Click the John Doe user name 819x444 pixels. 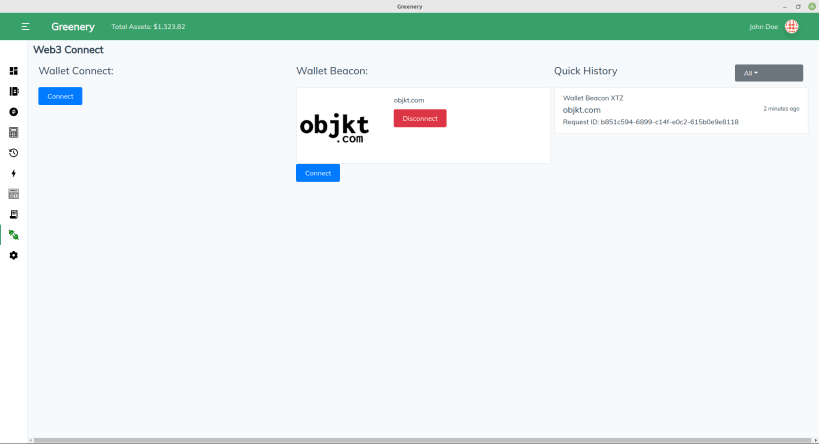[763, 27]
